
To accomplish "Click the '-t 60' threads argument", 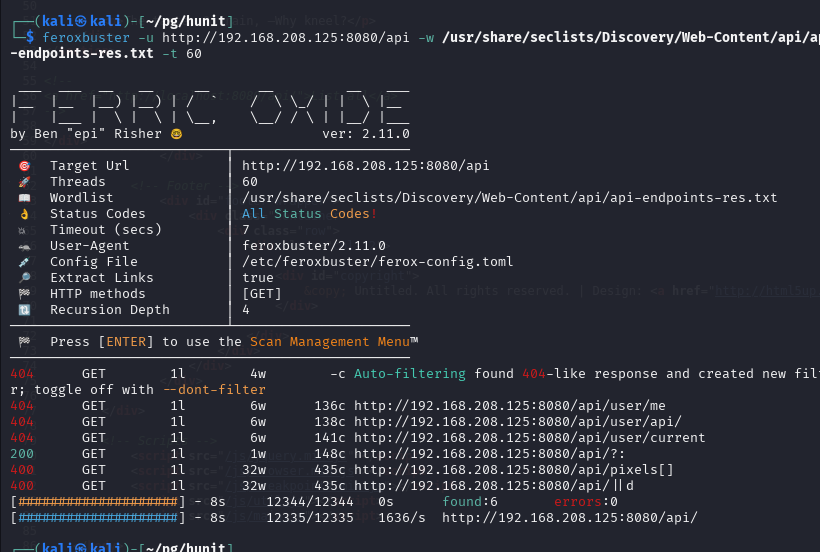I will tap(182, 54).
